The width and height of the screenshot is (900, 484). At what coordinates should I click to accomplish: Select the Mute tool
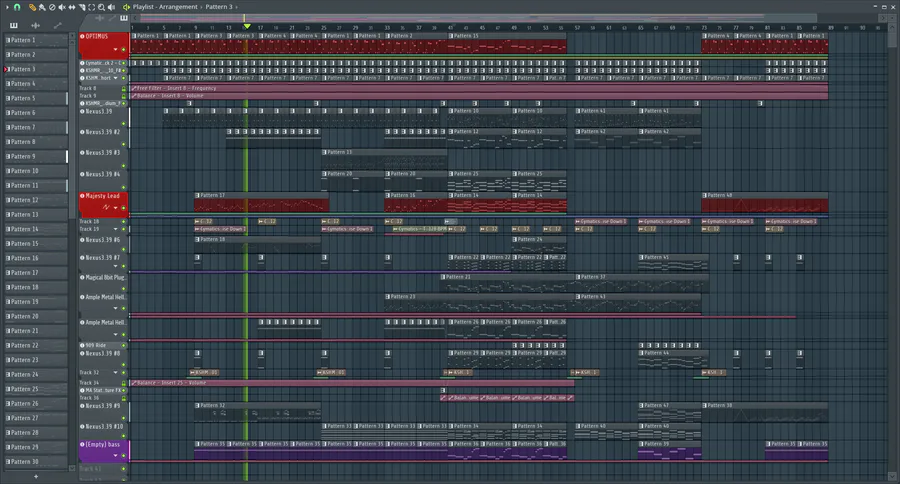click(x=62, y=7)
